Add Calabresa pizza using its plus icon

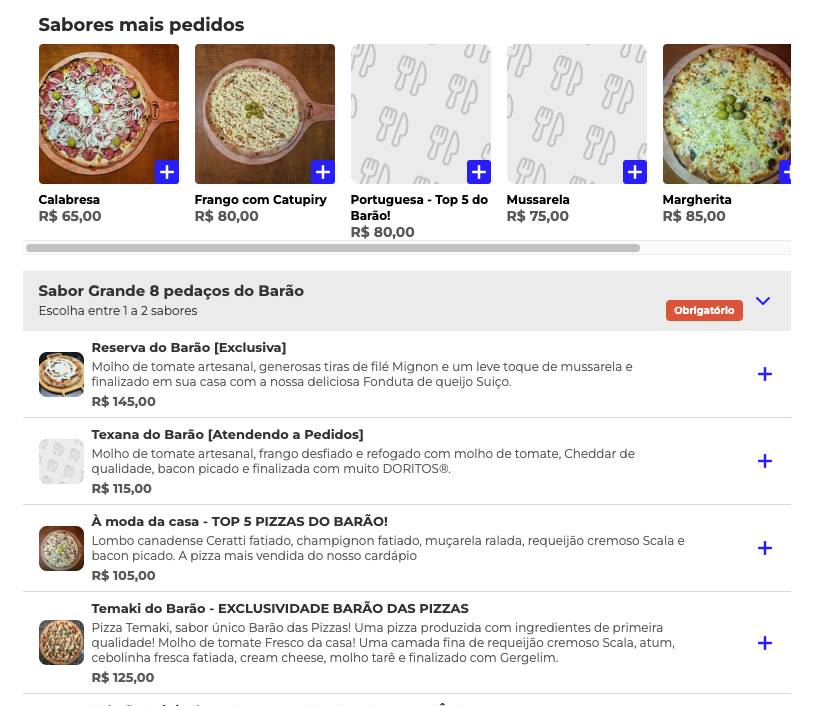click(166, 171)
